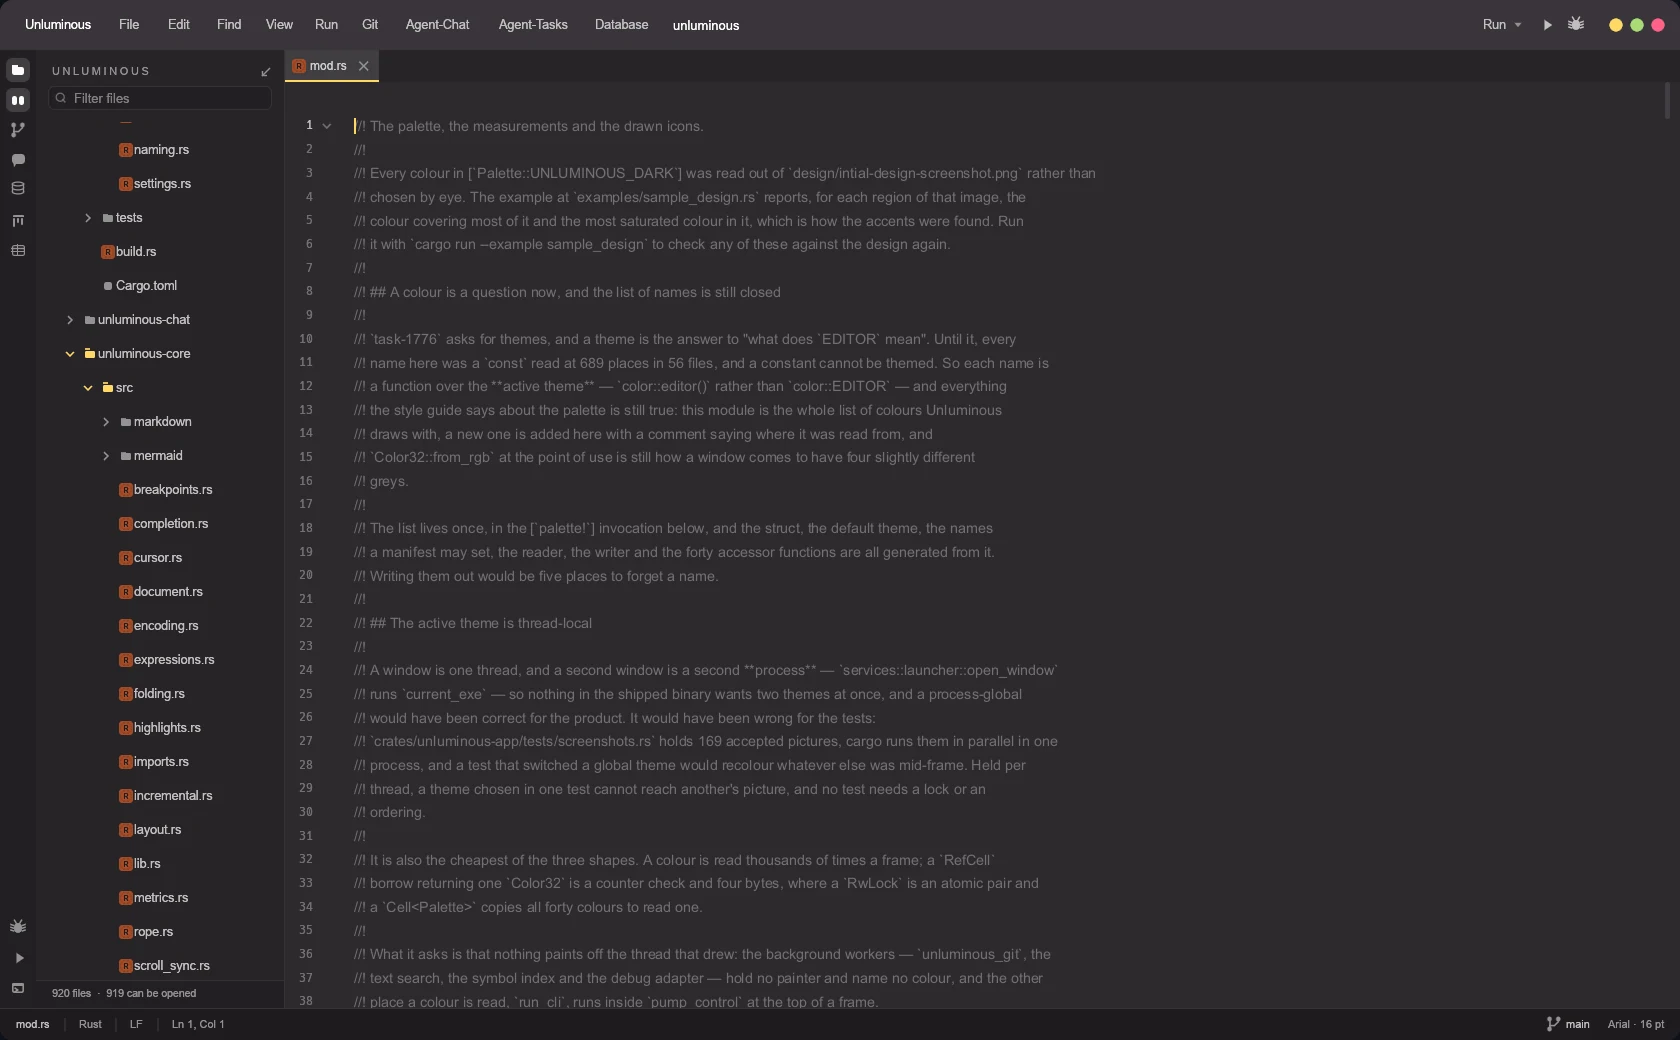Click the editor vertical scrollbar thumb
Viewport: 1680px width, 1040px height.
[x=1667, y=101]
